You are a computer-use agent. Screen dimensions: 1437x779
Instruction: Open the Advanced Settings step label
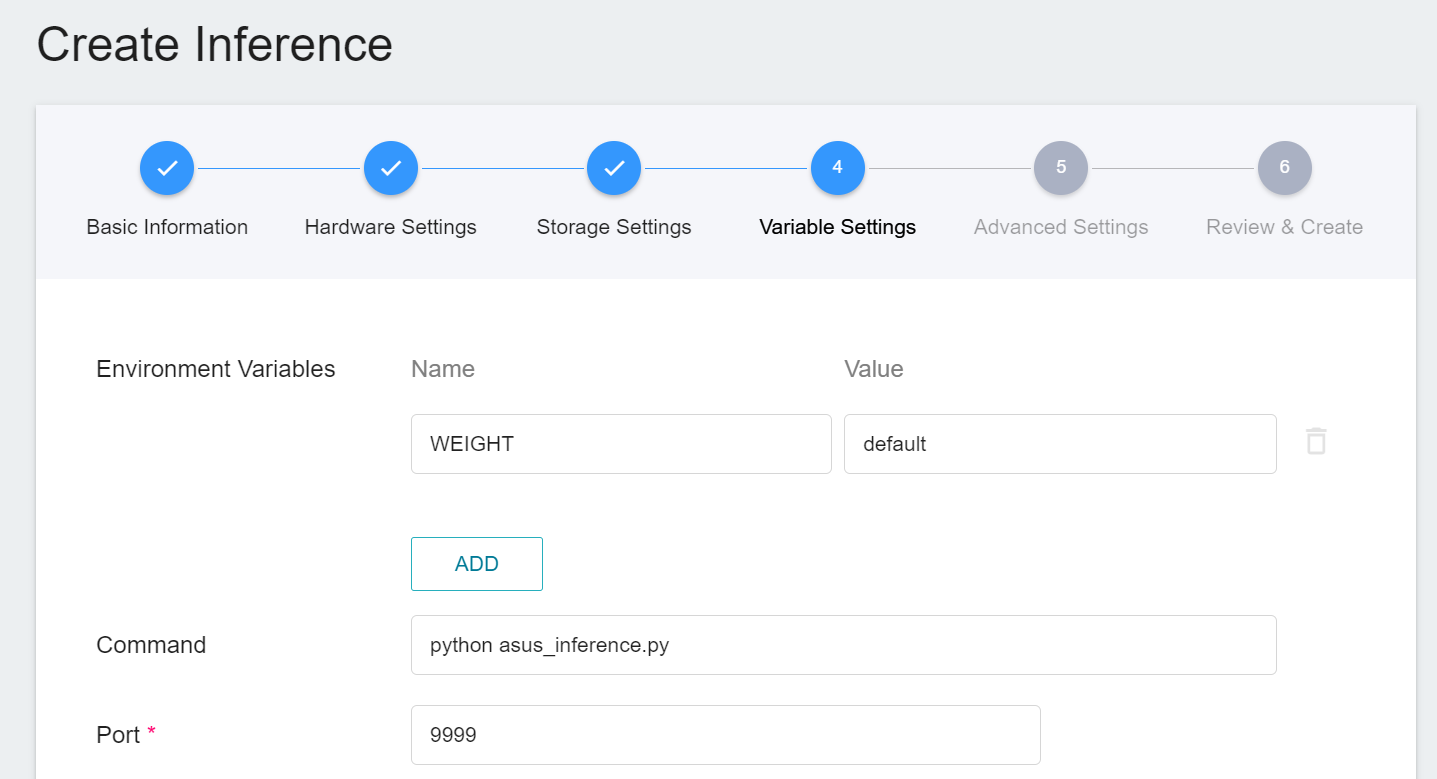point(1061,227)
